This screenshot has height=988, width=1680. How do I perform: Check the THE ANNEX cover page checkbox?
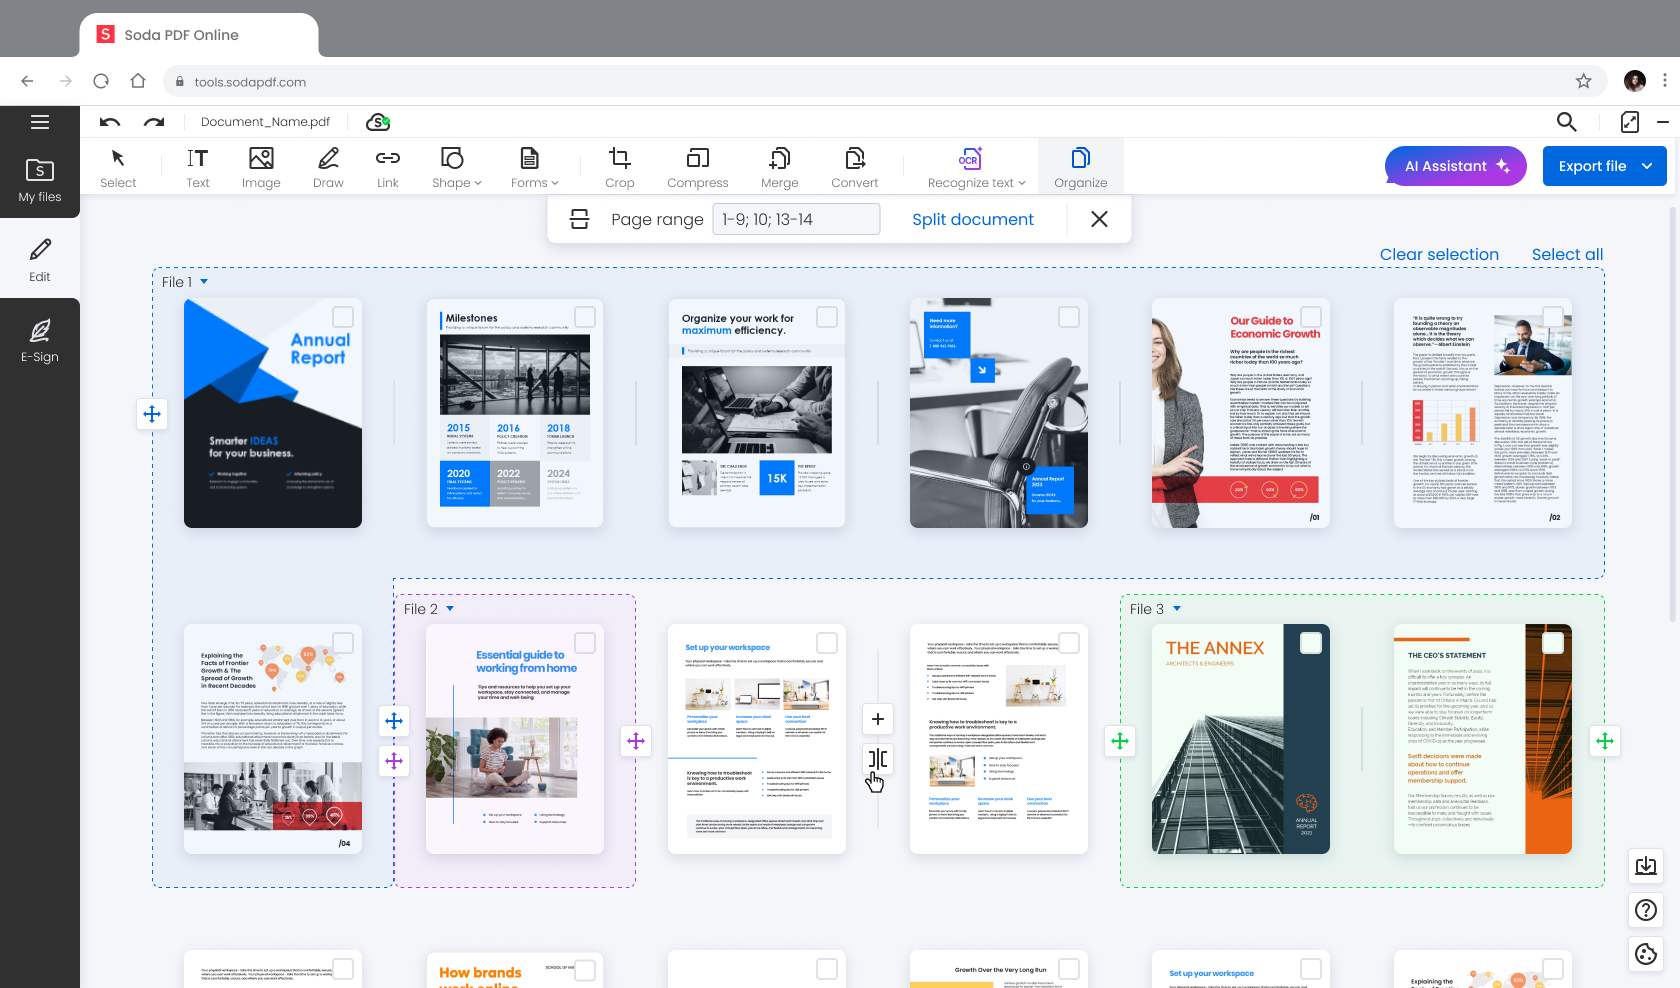click(1312, 643)
